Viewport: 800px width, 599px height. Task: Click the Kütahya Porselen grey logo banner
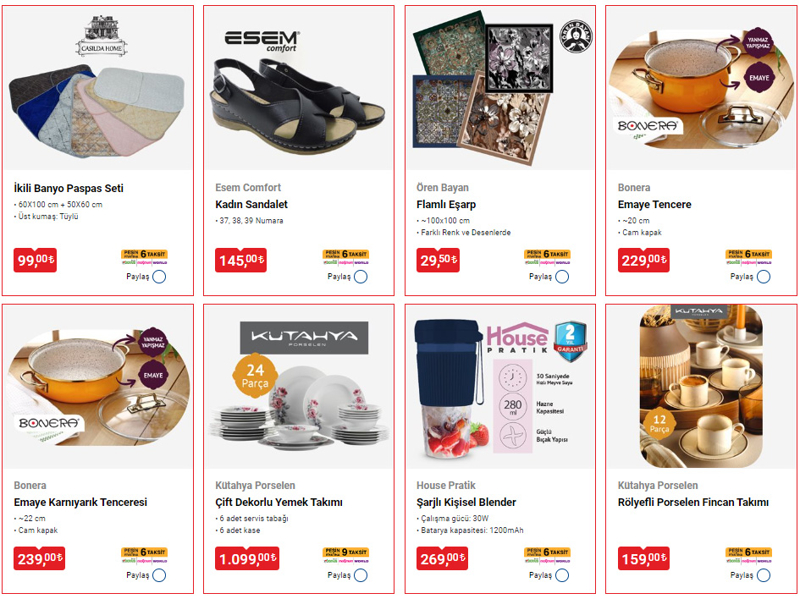coord(304,337)
